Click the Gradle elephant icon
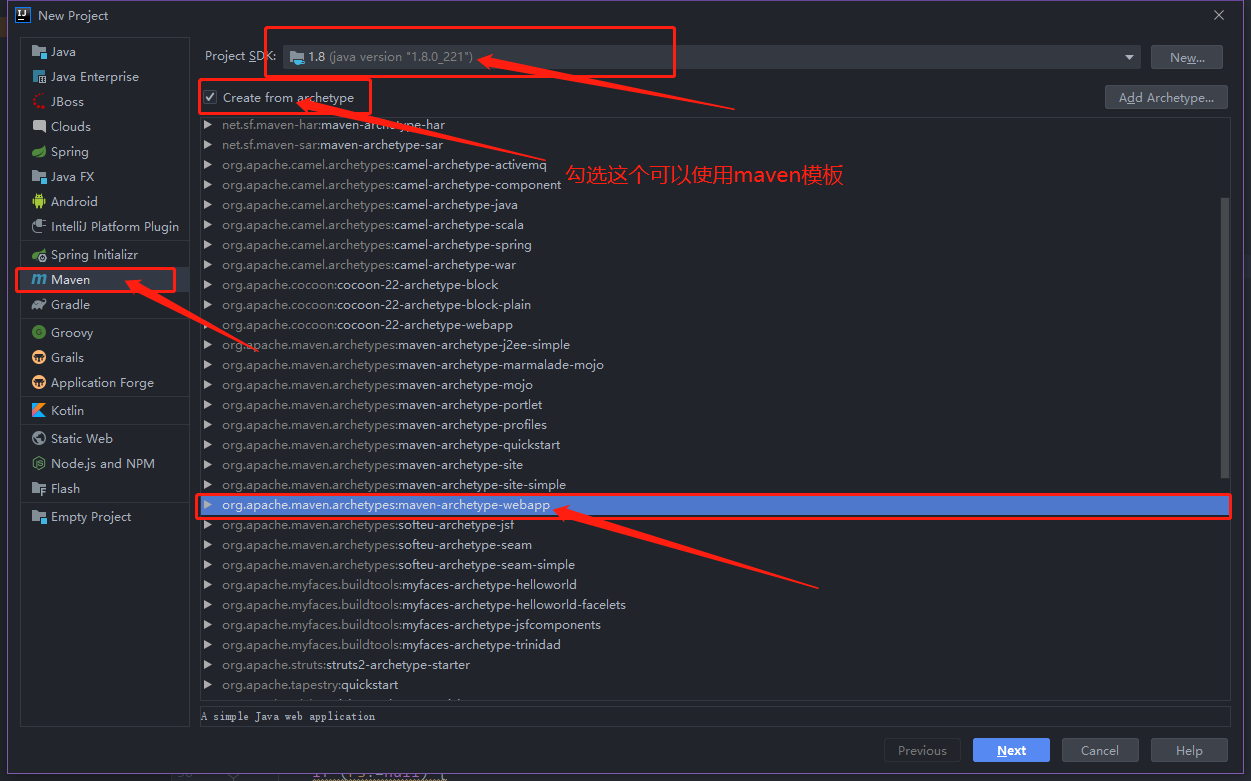Screen dimensions: 1251x781 [x=39, y=305]
